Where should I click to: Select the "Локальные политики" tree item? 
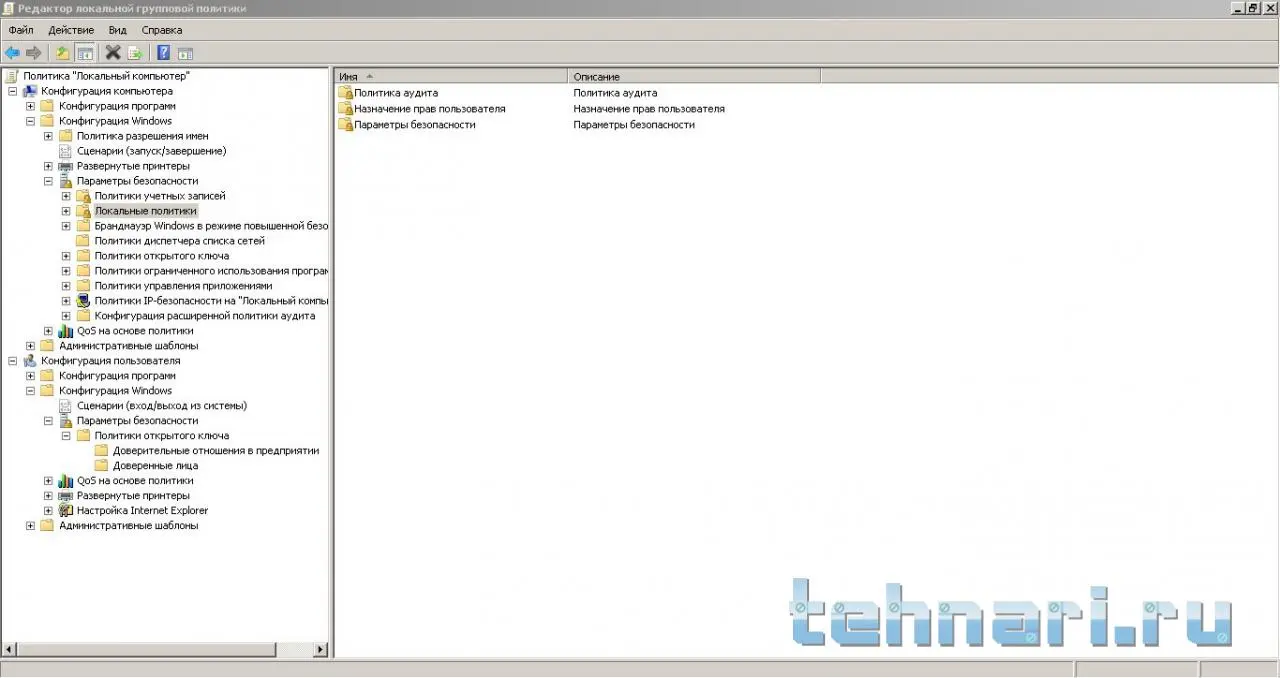146,211
